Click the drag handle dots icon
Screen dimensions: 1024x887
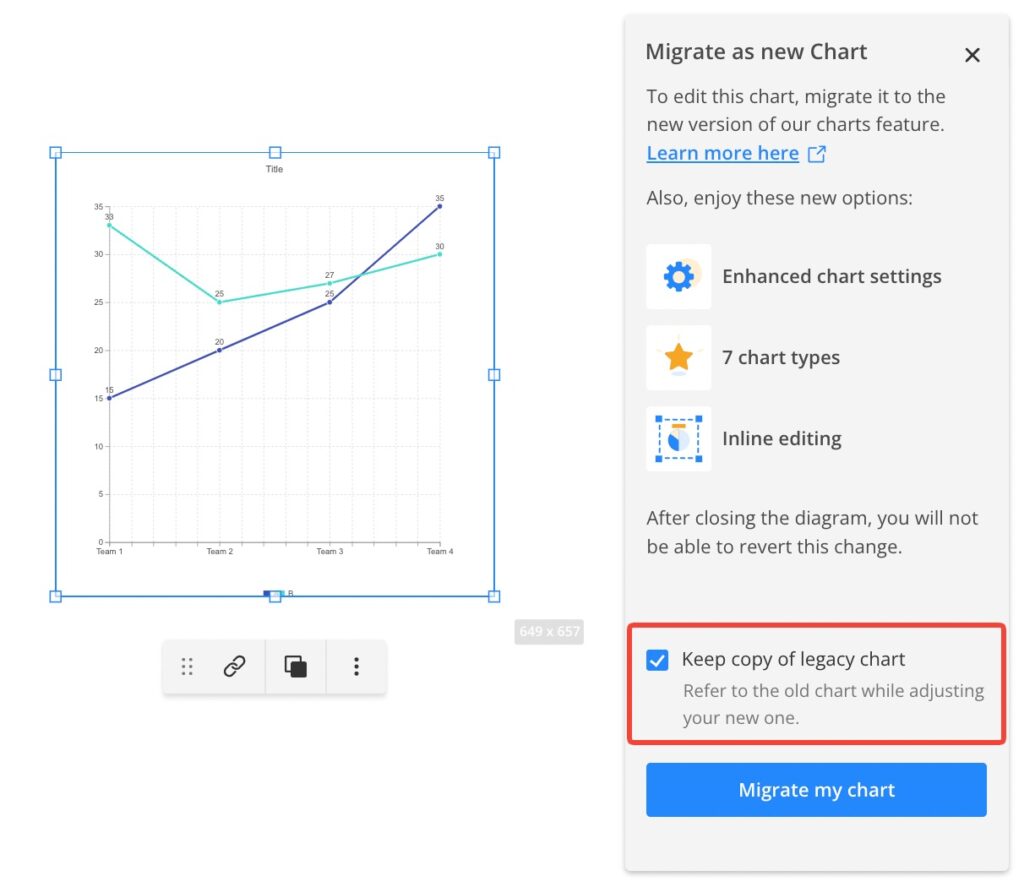[187, 667]
